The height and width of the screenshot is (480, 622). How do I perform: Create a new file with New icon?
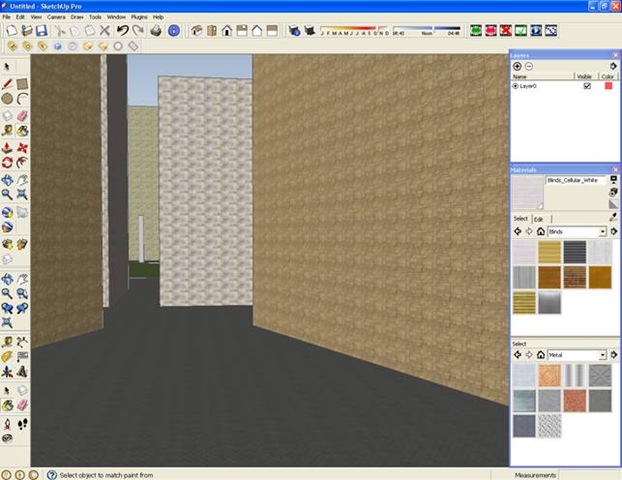point(12,31)
